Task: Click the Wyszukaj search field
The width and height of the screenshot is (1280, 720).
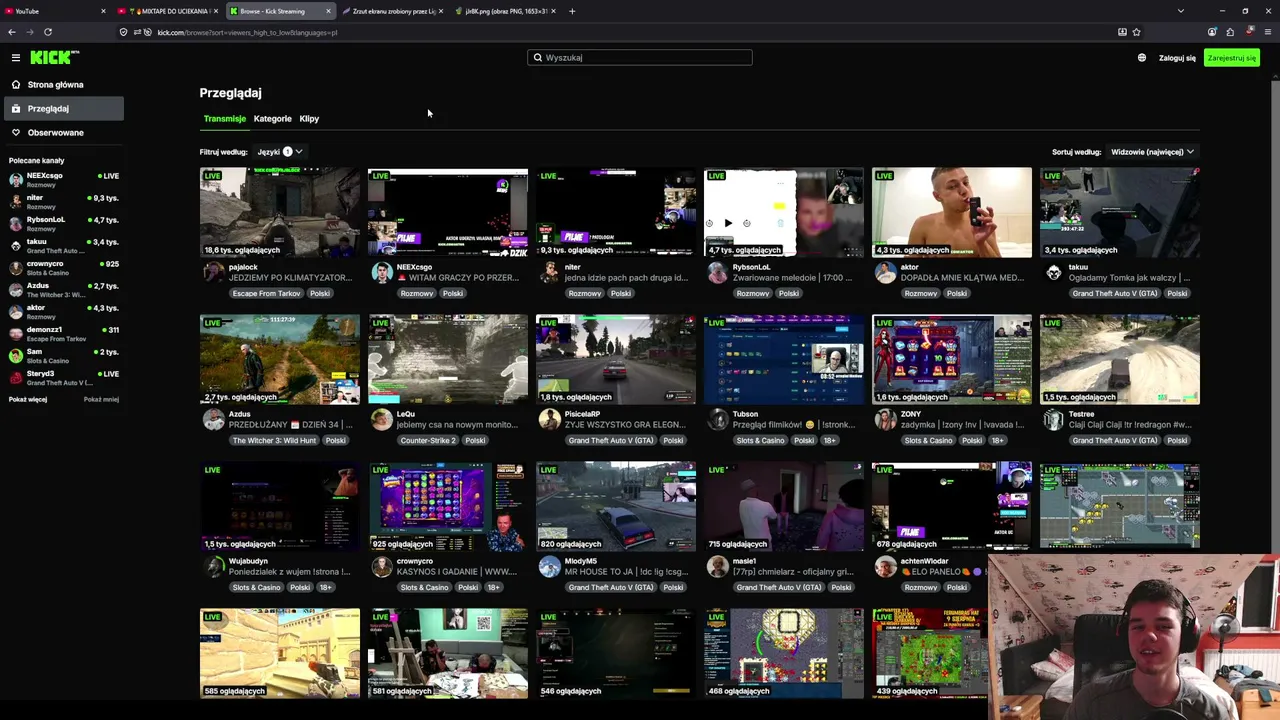Action: tap(640, 58)
